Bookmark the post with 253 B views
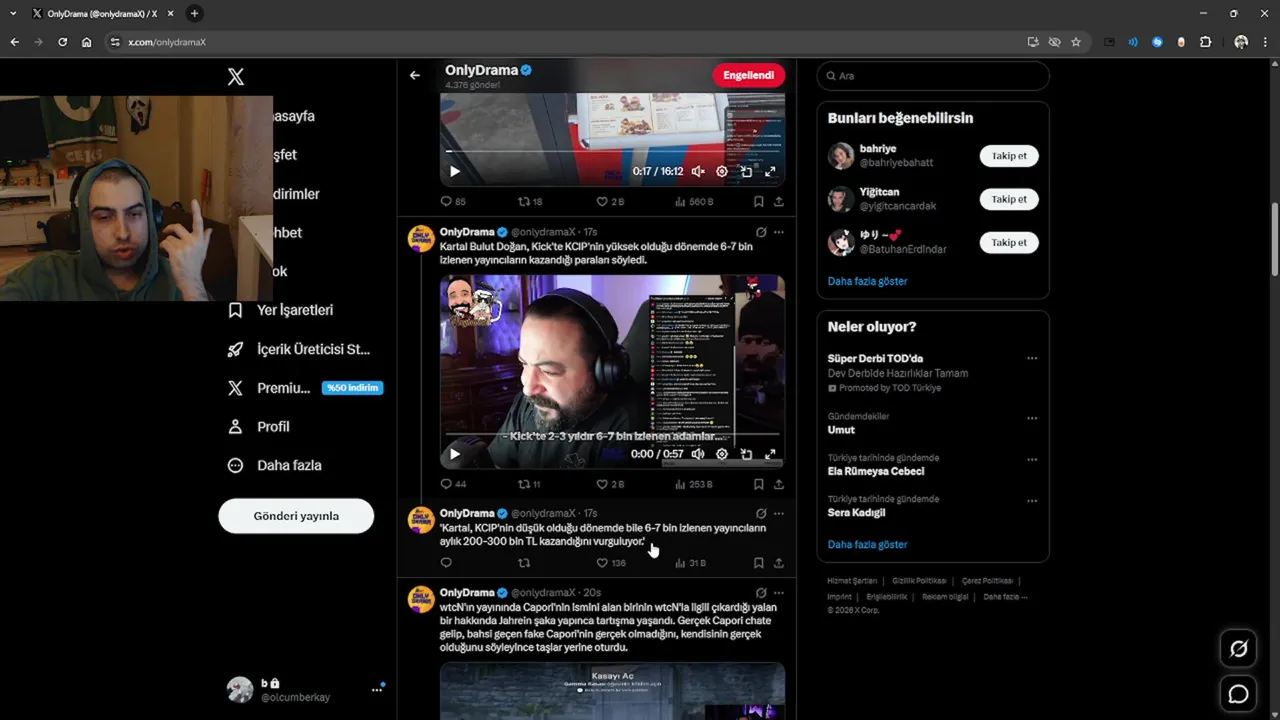1280x720 pixels. 759,484
